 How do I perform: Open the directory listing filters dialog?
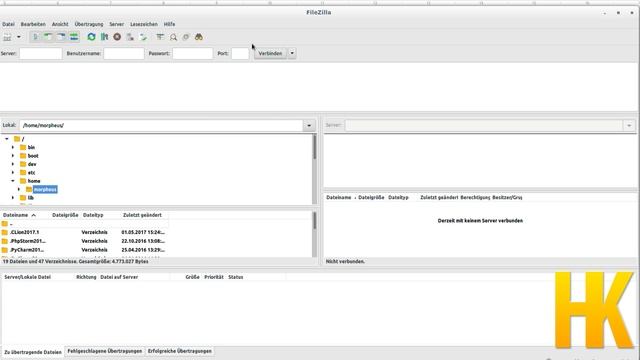pyautogui.click(x=160, y=37)
